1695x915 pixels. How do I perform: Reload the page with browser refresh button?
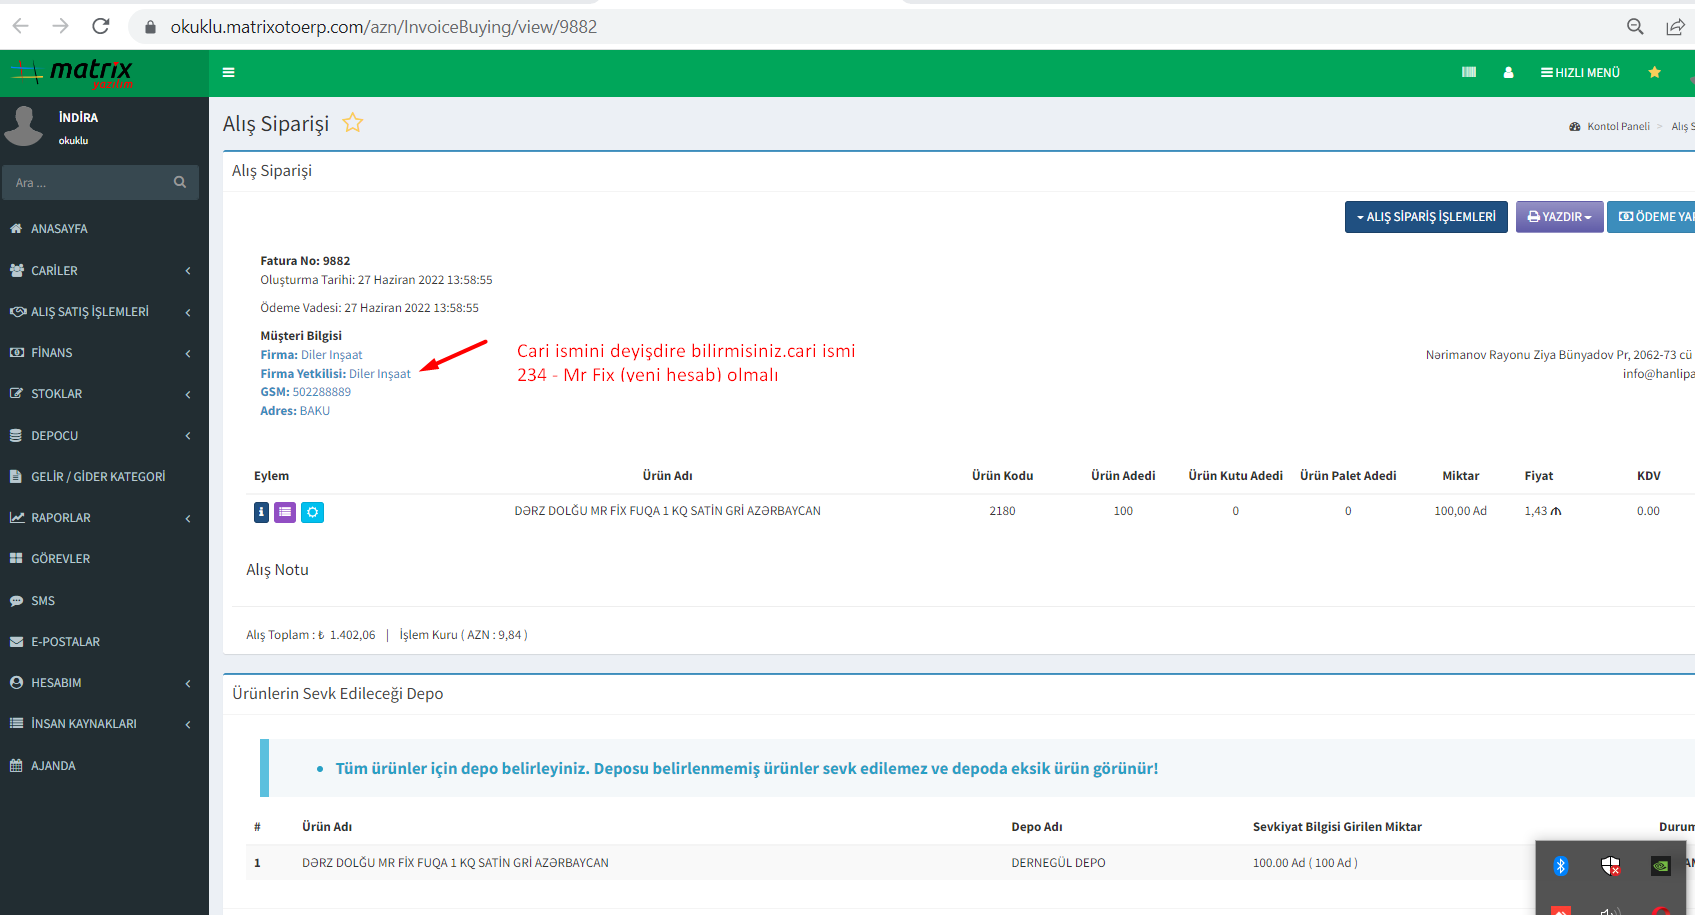(x=100, y=26)
